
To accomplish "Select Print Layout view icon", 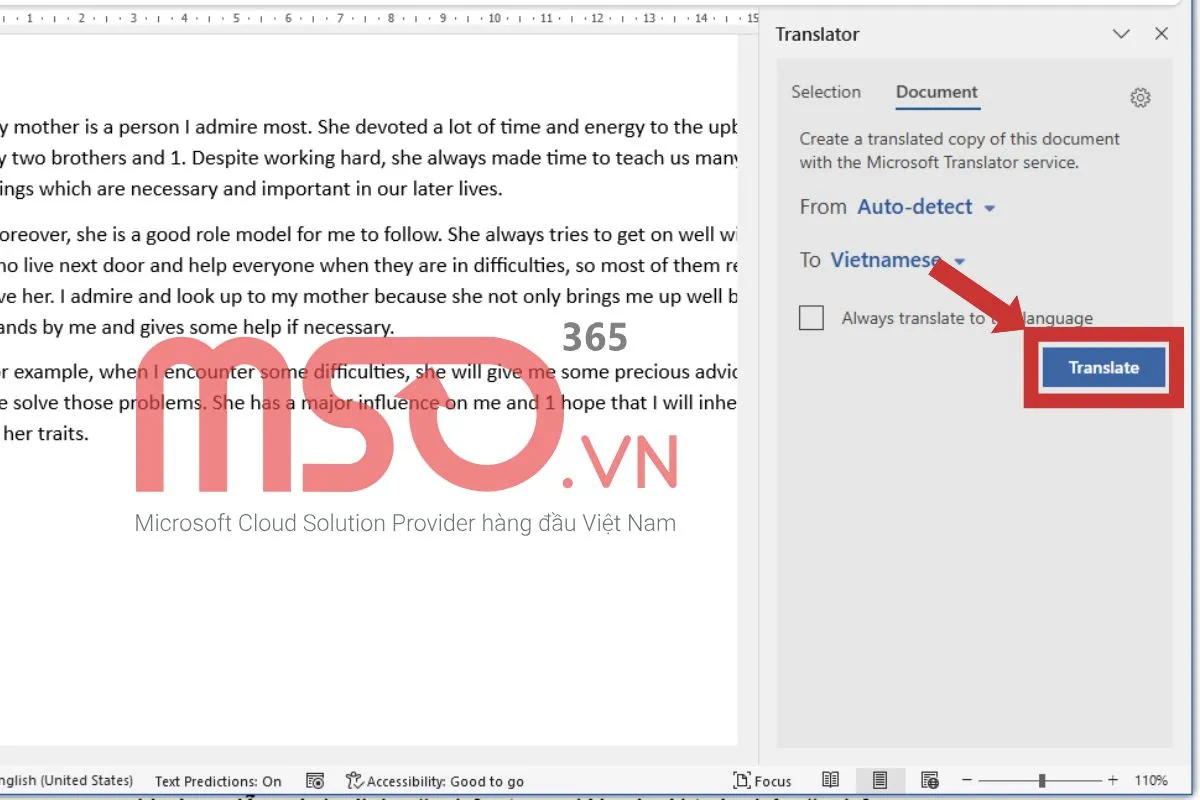I will (x=880, y=780).
